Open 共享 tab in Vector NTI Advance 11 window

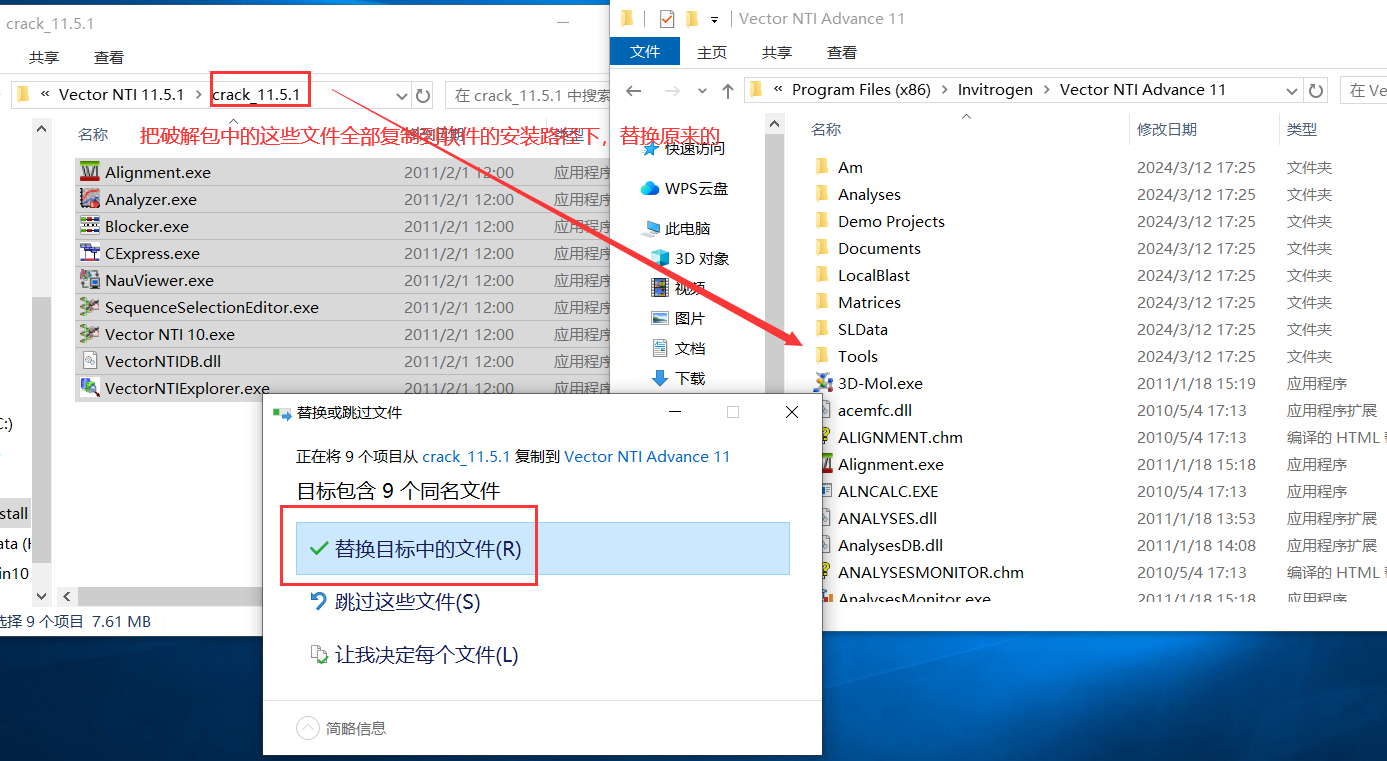[x=777, y=52]
